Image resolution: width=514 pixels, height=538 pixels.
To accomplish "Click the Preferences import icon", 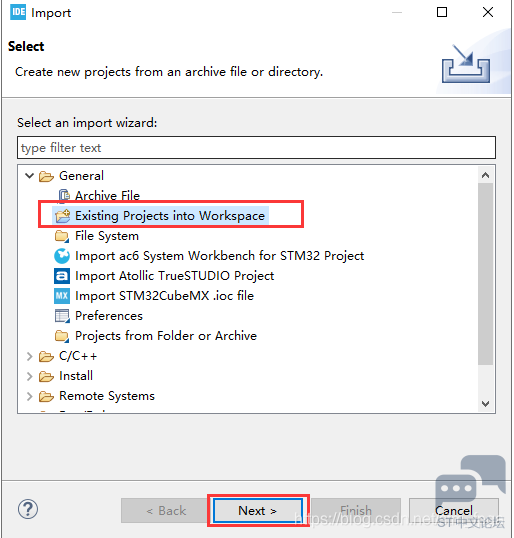I will coord(62,316).
